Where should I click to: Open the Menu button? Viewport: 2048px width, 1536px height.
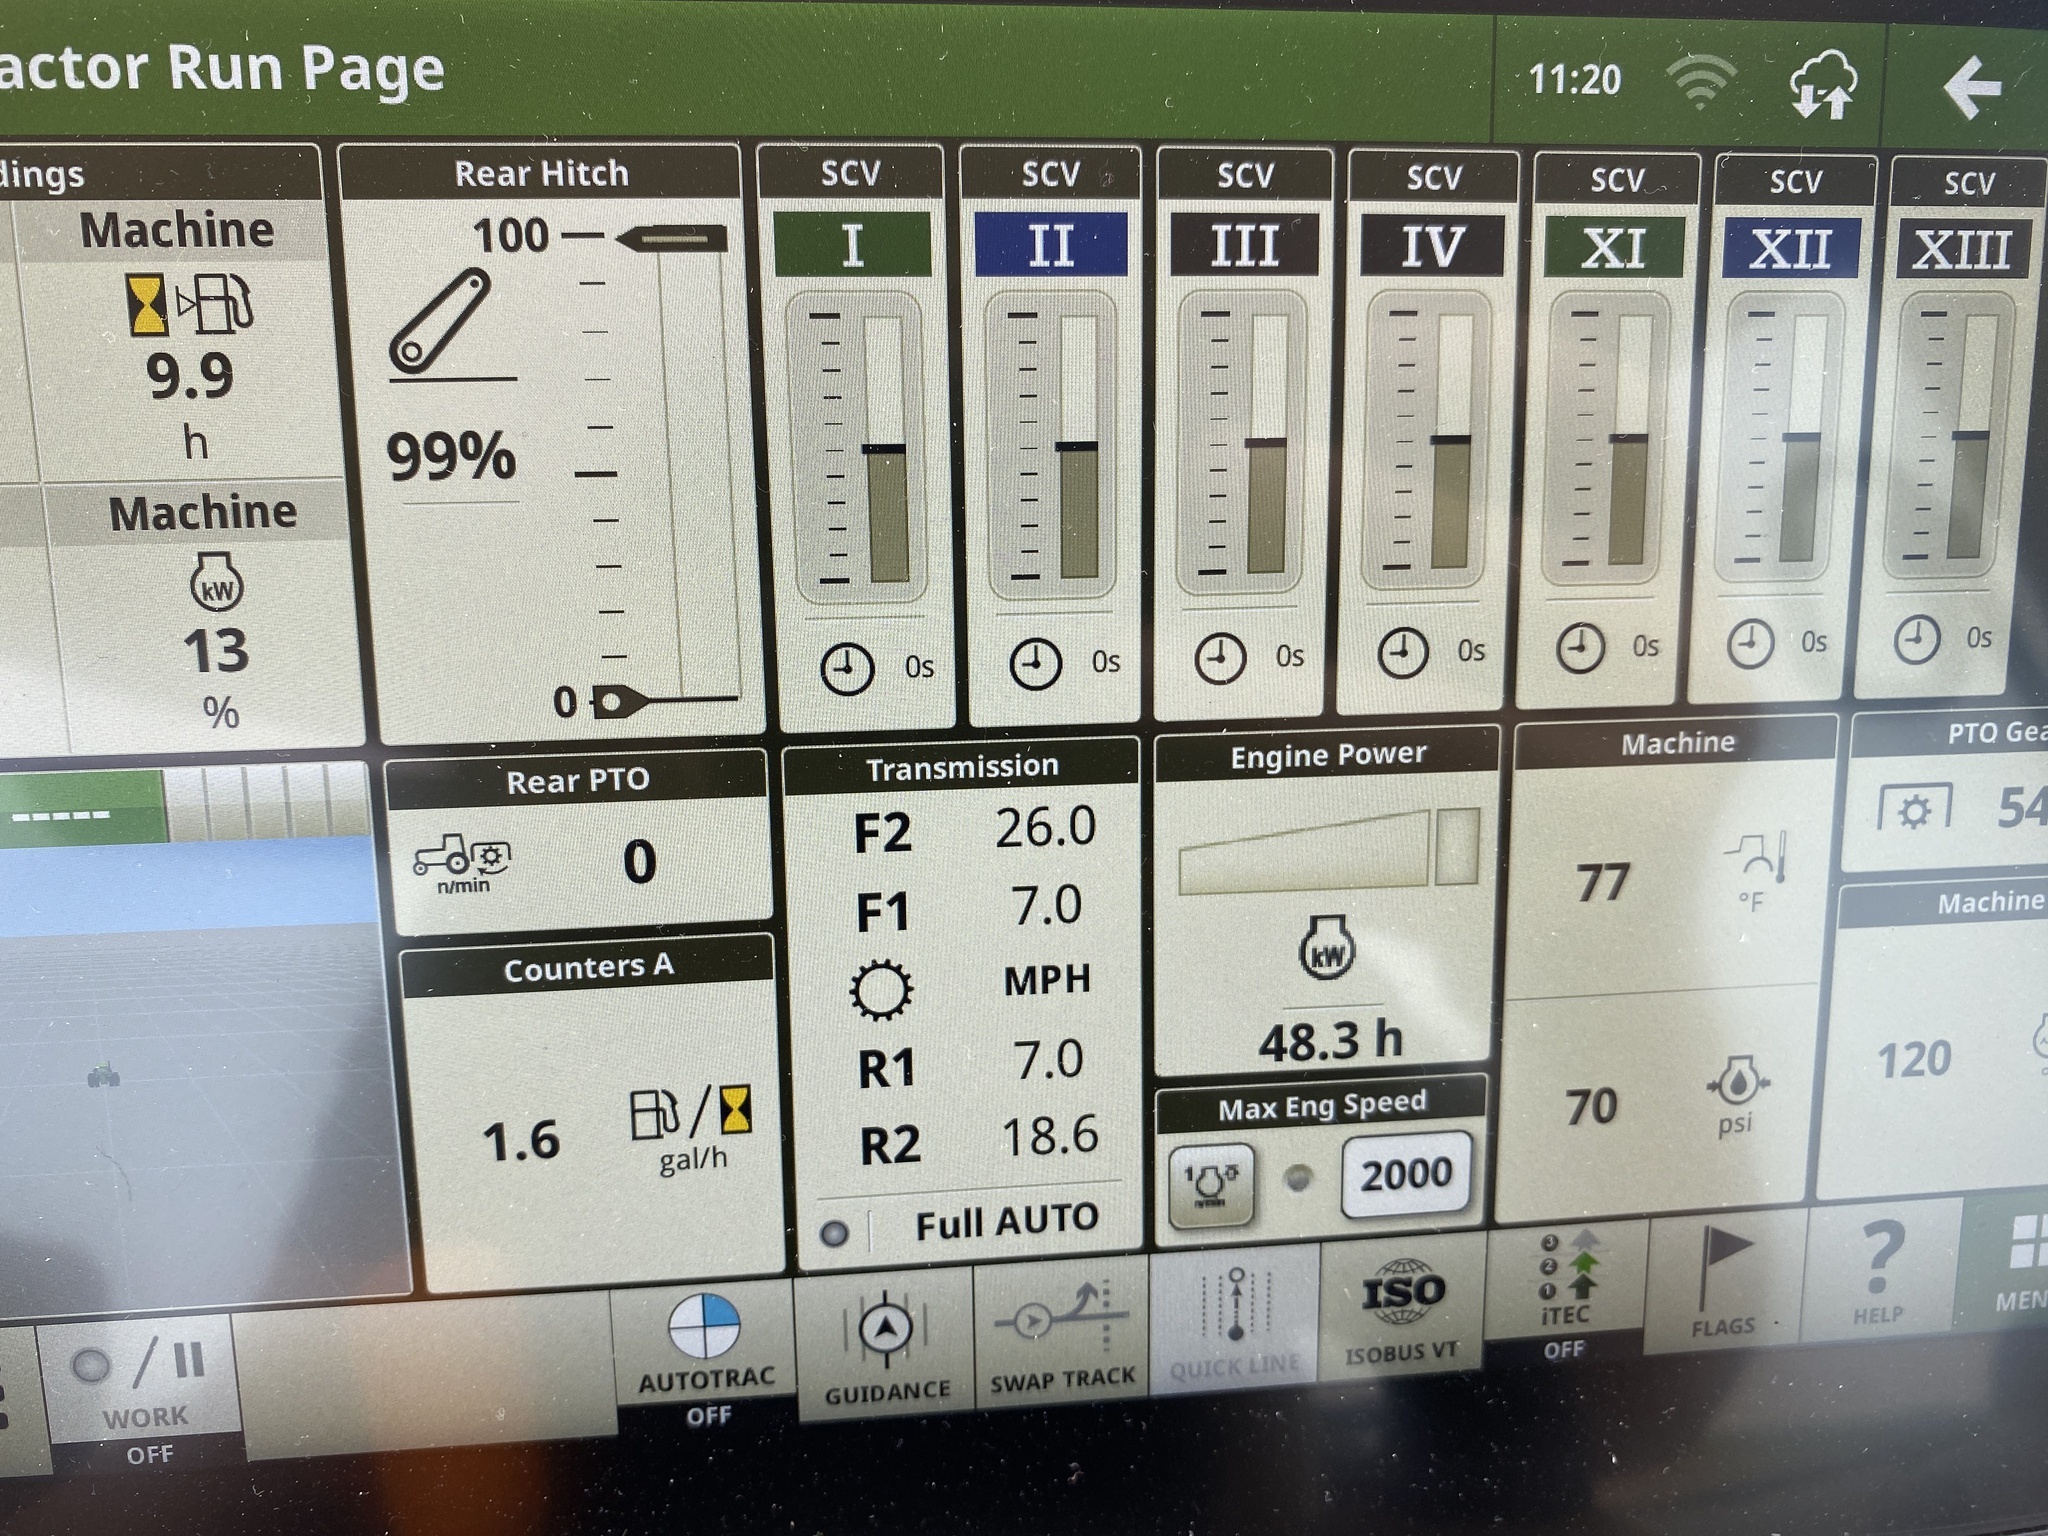click(2020, 1260)
